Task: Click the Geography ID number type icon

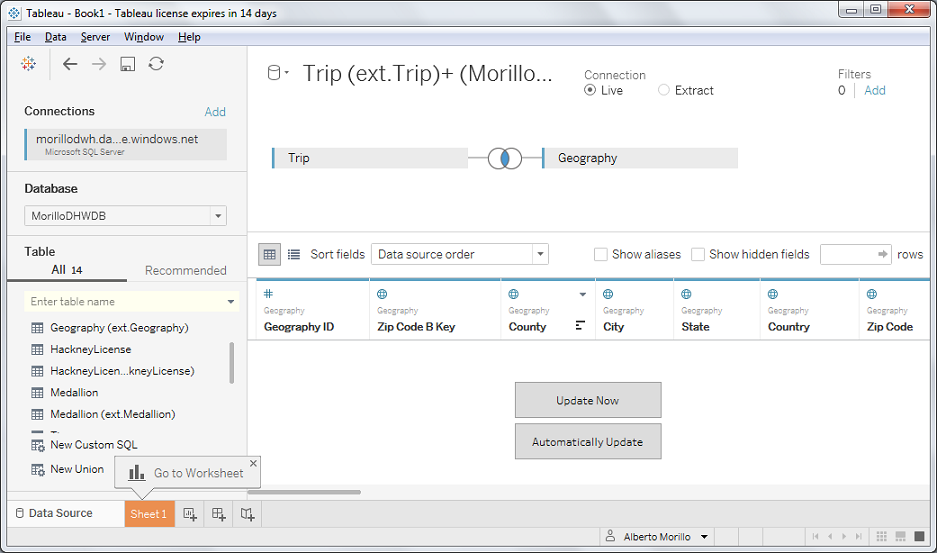Action: coord(268,294)
